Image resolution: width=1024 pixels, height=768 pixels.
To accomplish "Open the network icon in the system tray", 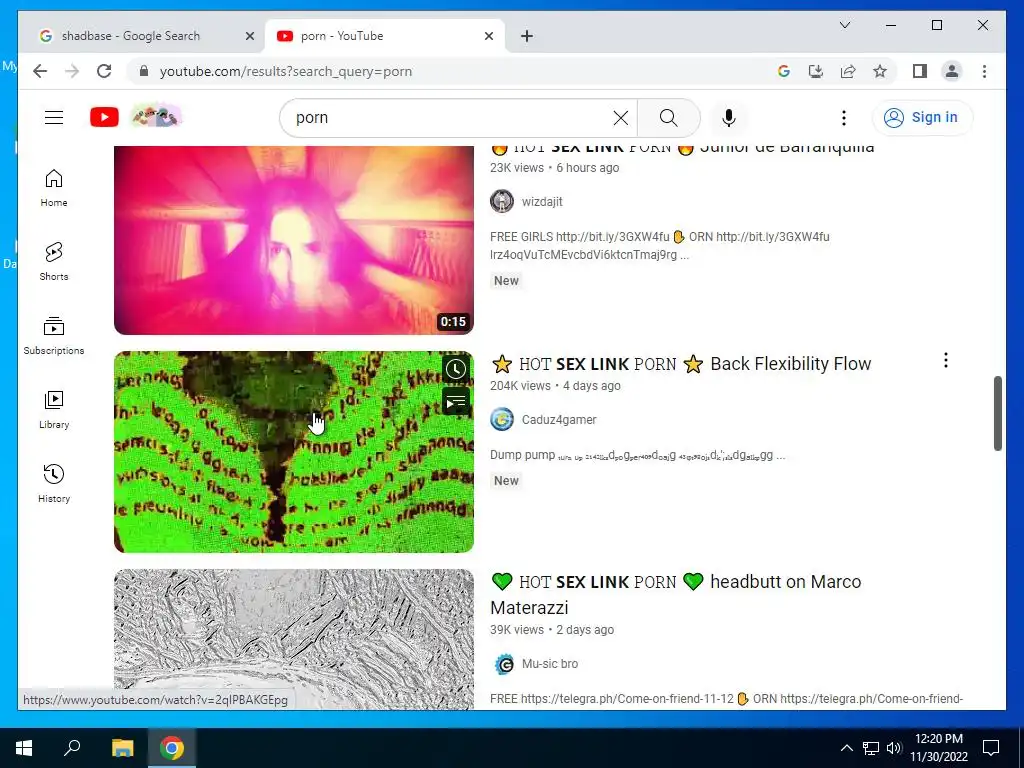I will (871, 748).
